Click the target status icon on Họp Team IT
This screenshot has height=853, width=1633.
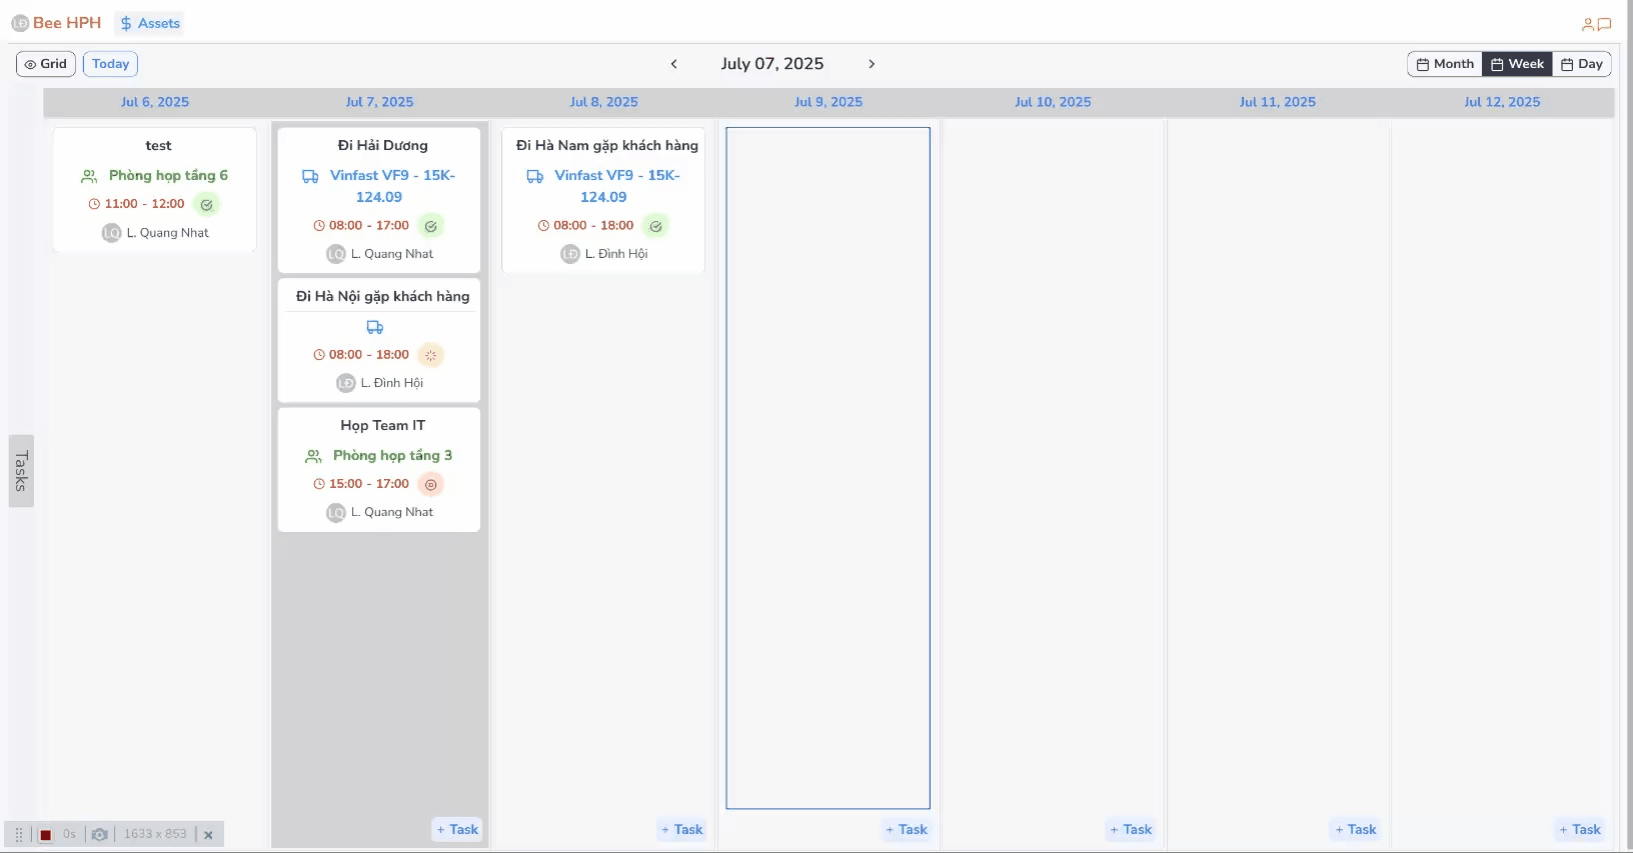point(431,484)
